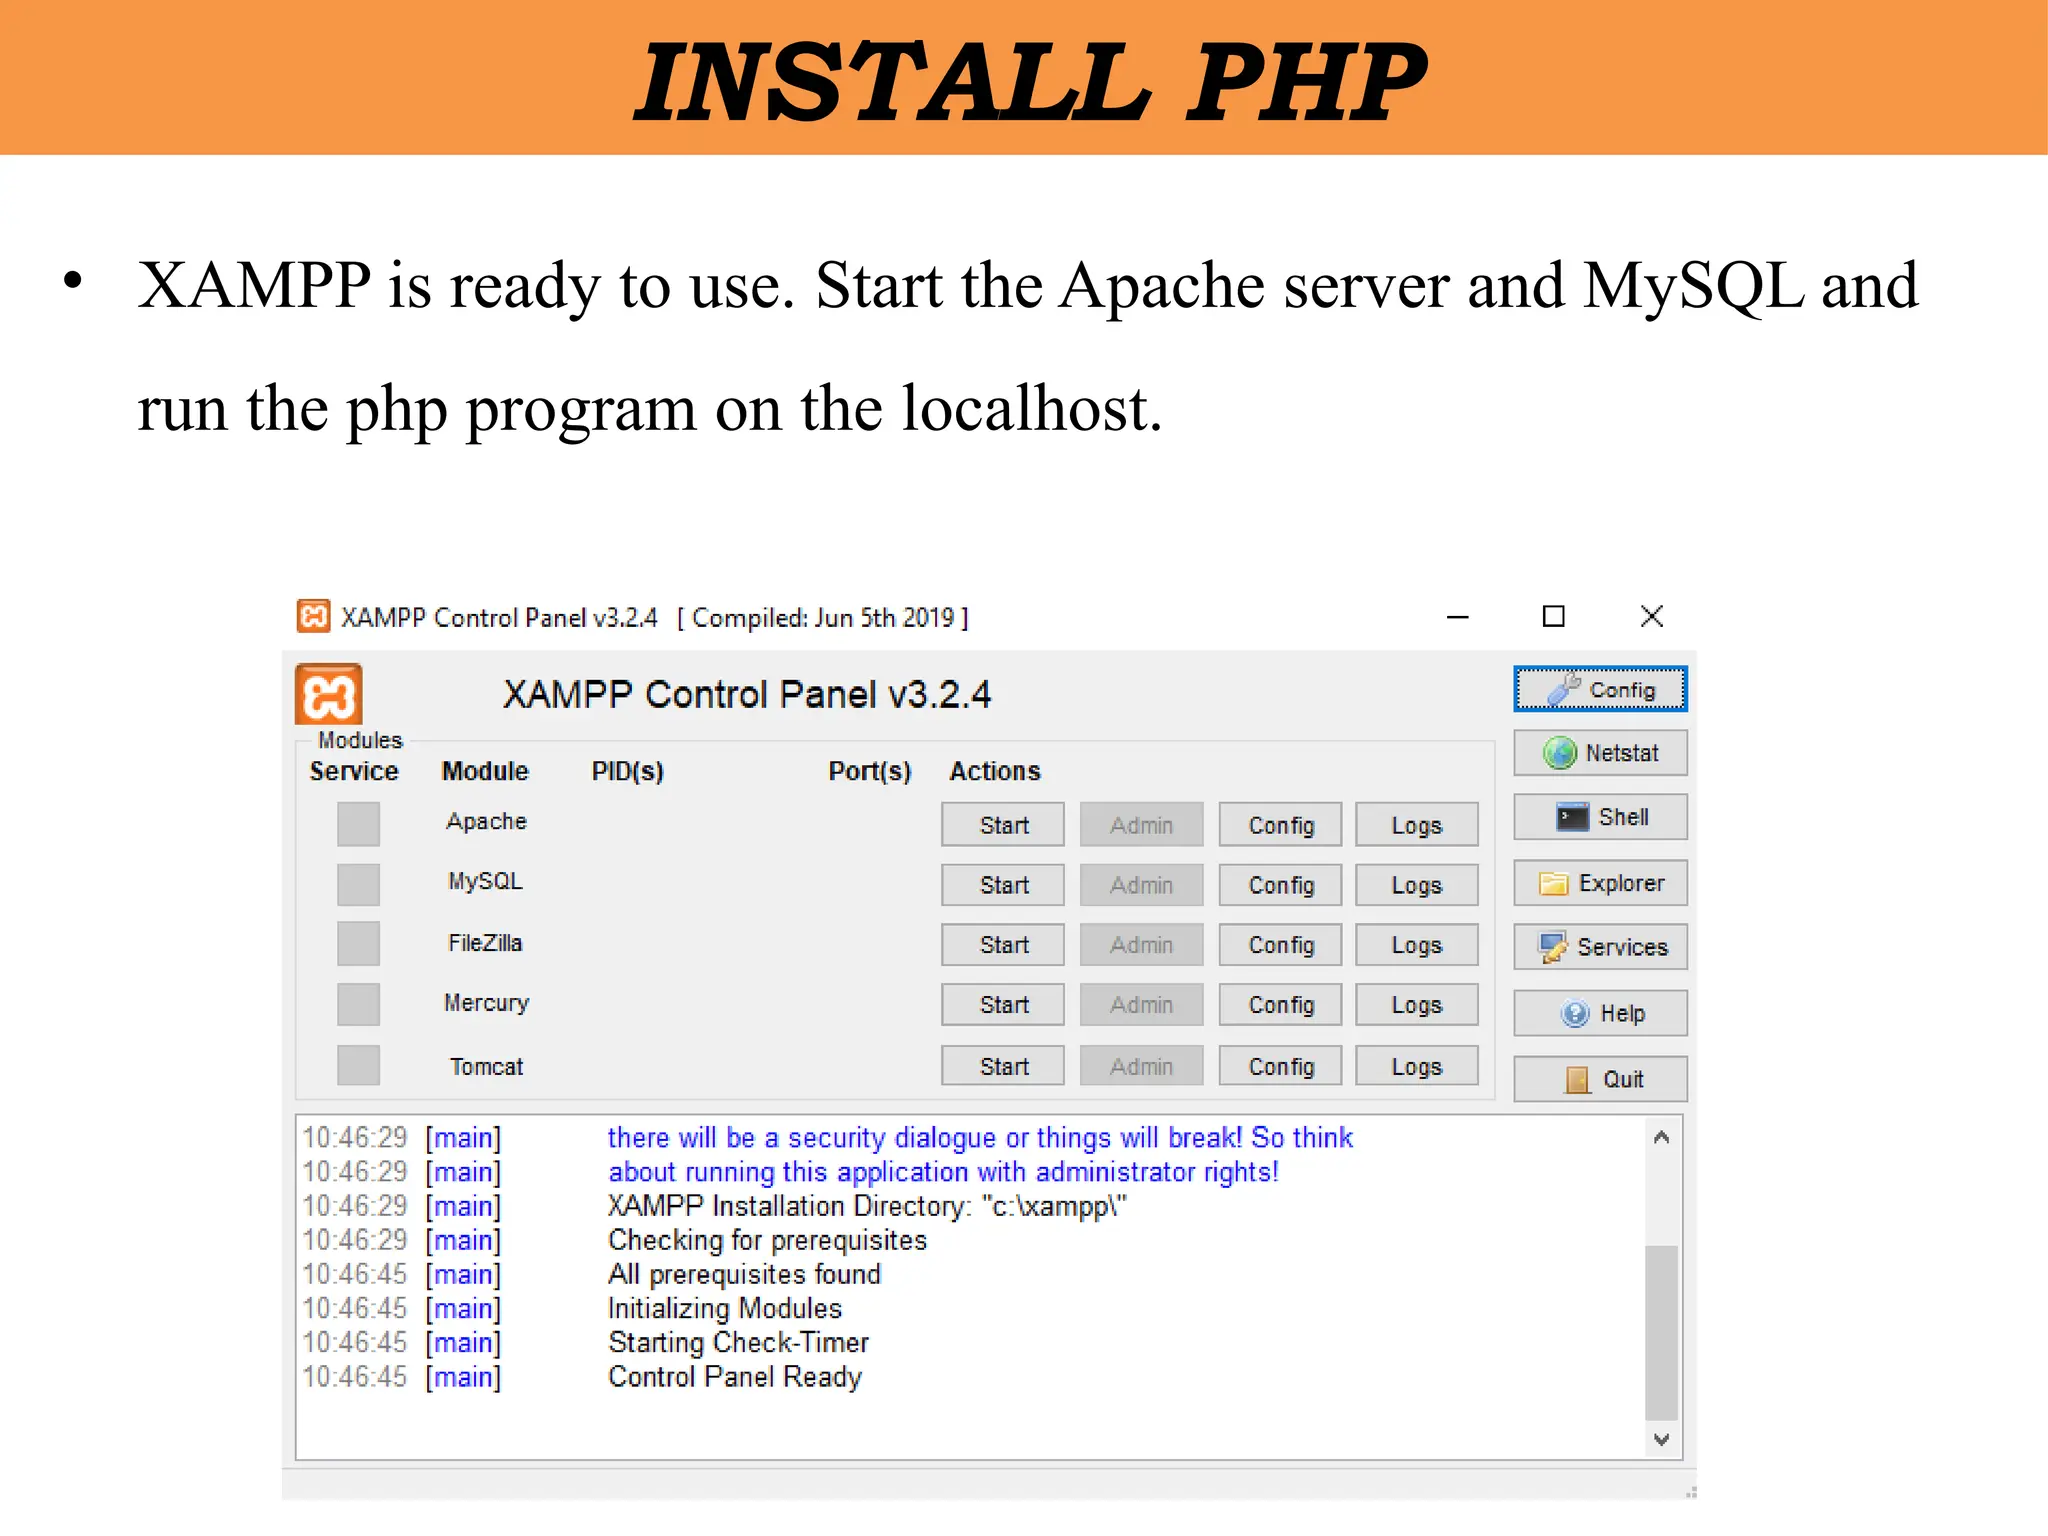Click the FileZilla Admin button
The width and height of the screenshot is (2048, 1536).
(1141, 945)
